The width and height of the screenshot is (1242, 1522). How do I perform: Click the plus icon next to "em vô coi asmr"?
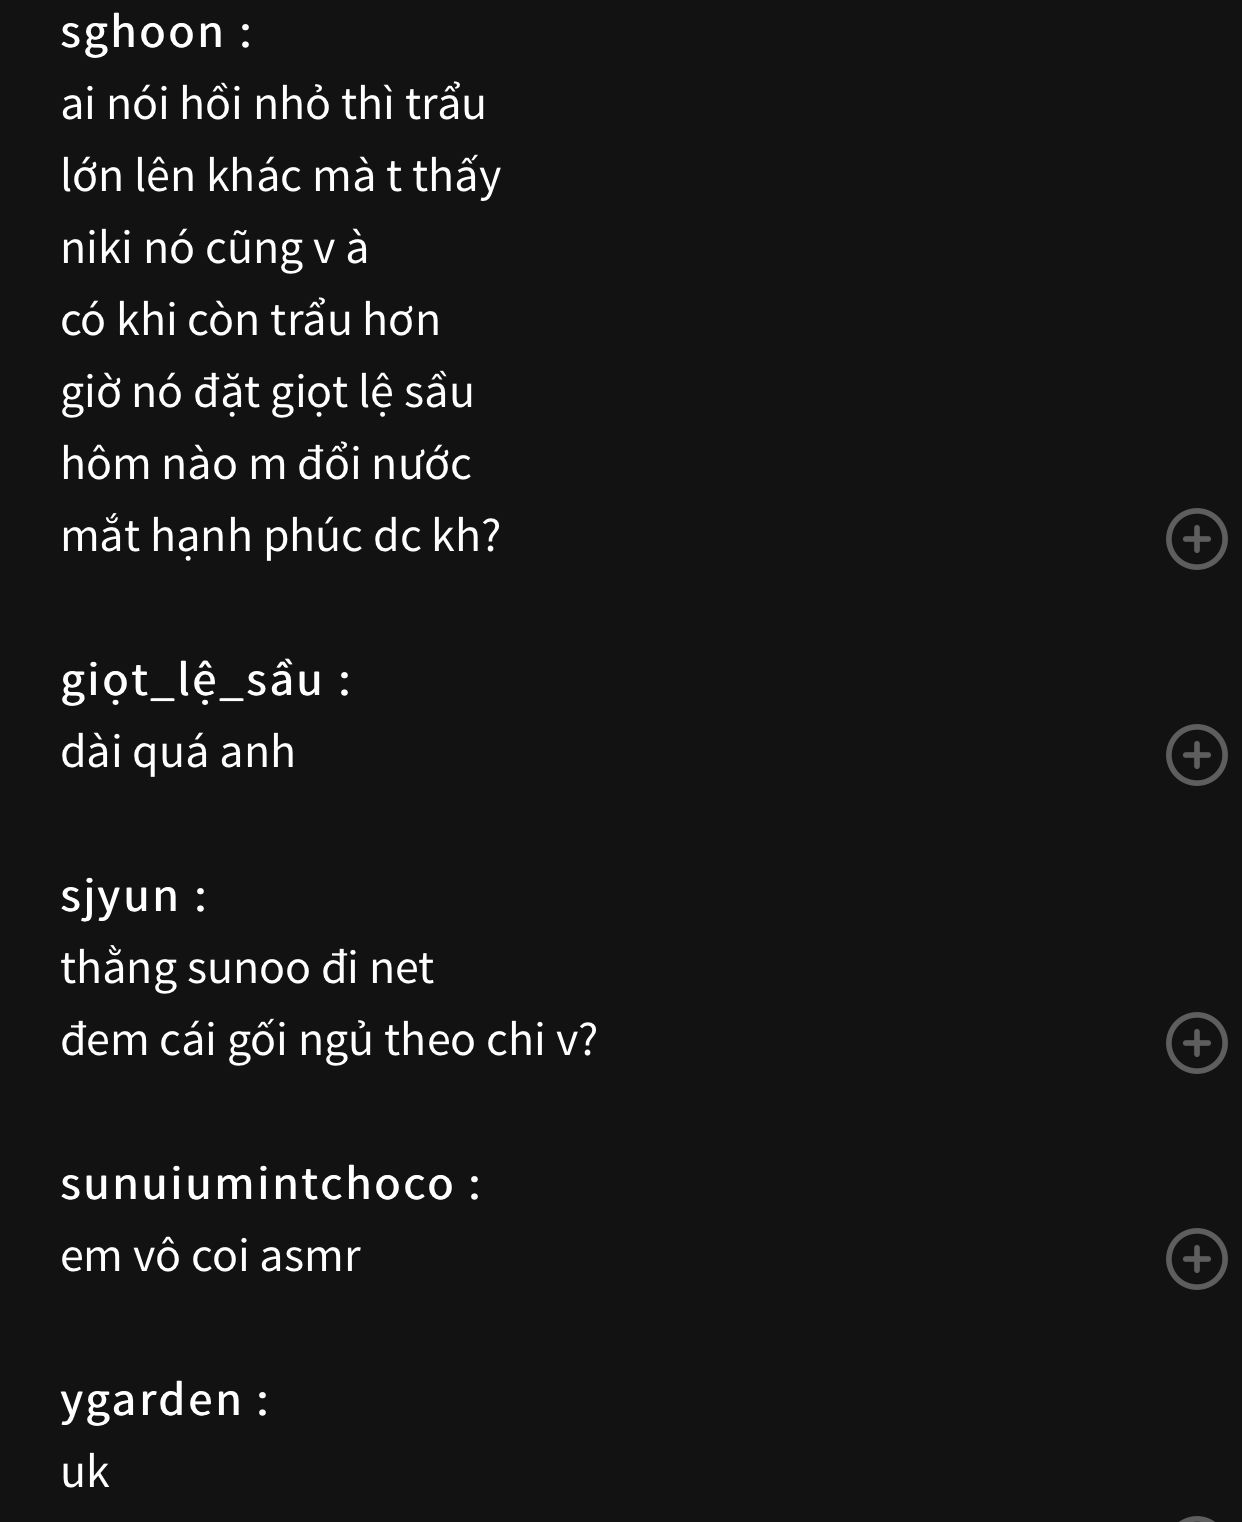click(x=1196, y=1259)
